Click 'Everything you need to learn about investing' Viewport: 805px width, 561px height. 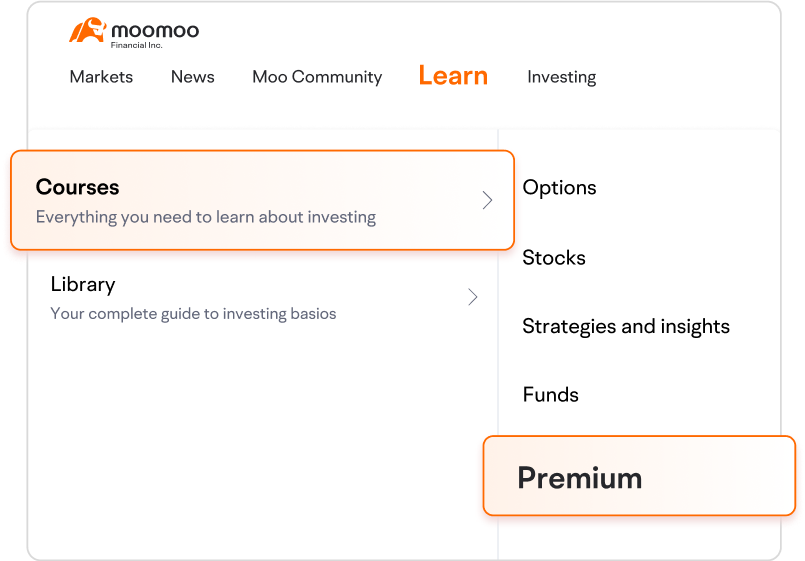tap(206, 217)
